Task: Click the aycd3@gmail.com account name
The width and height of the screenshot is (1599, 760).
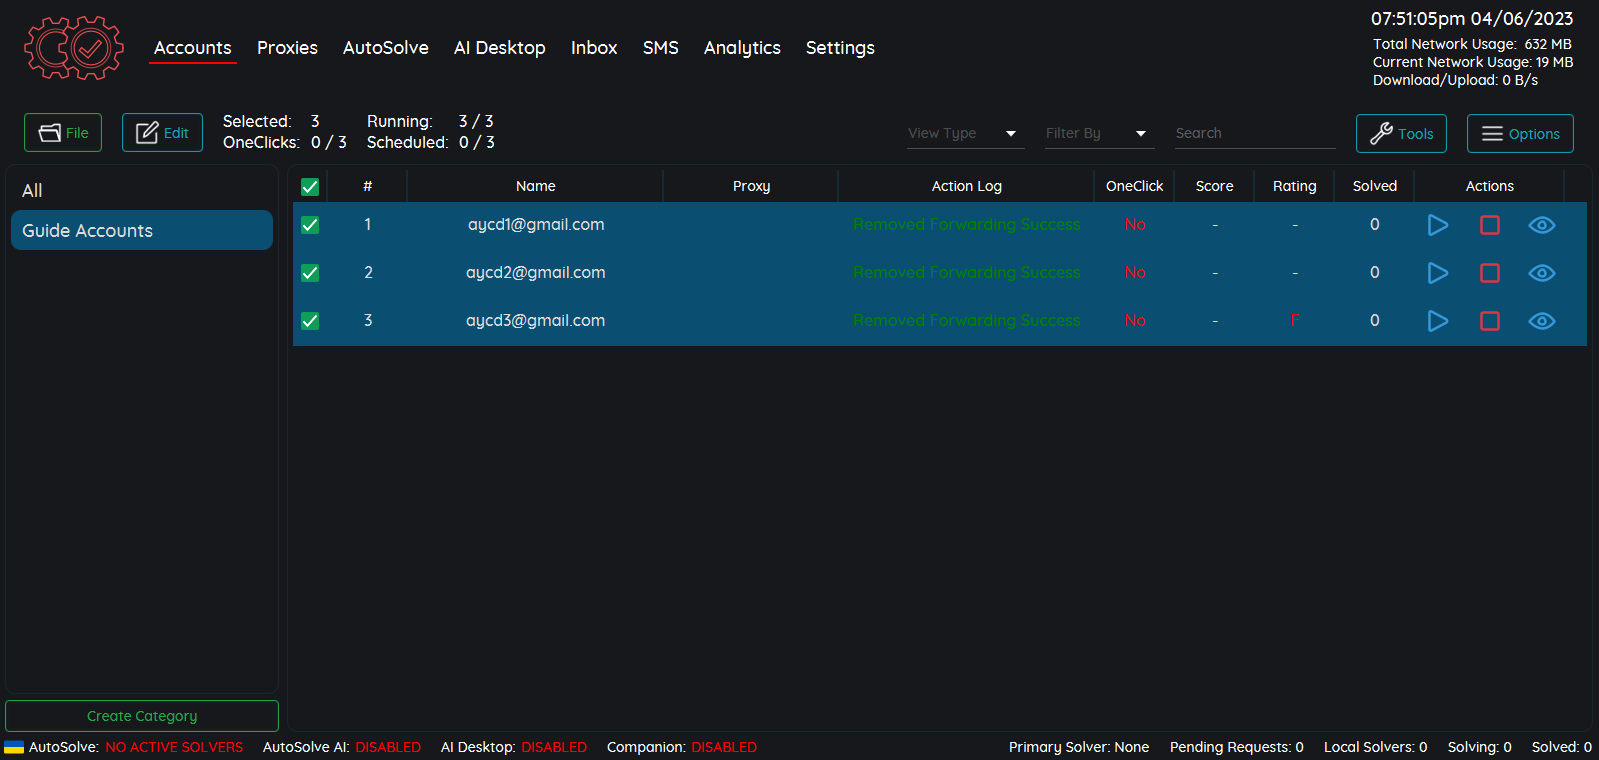Action: pos(536,321)
